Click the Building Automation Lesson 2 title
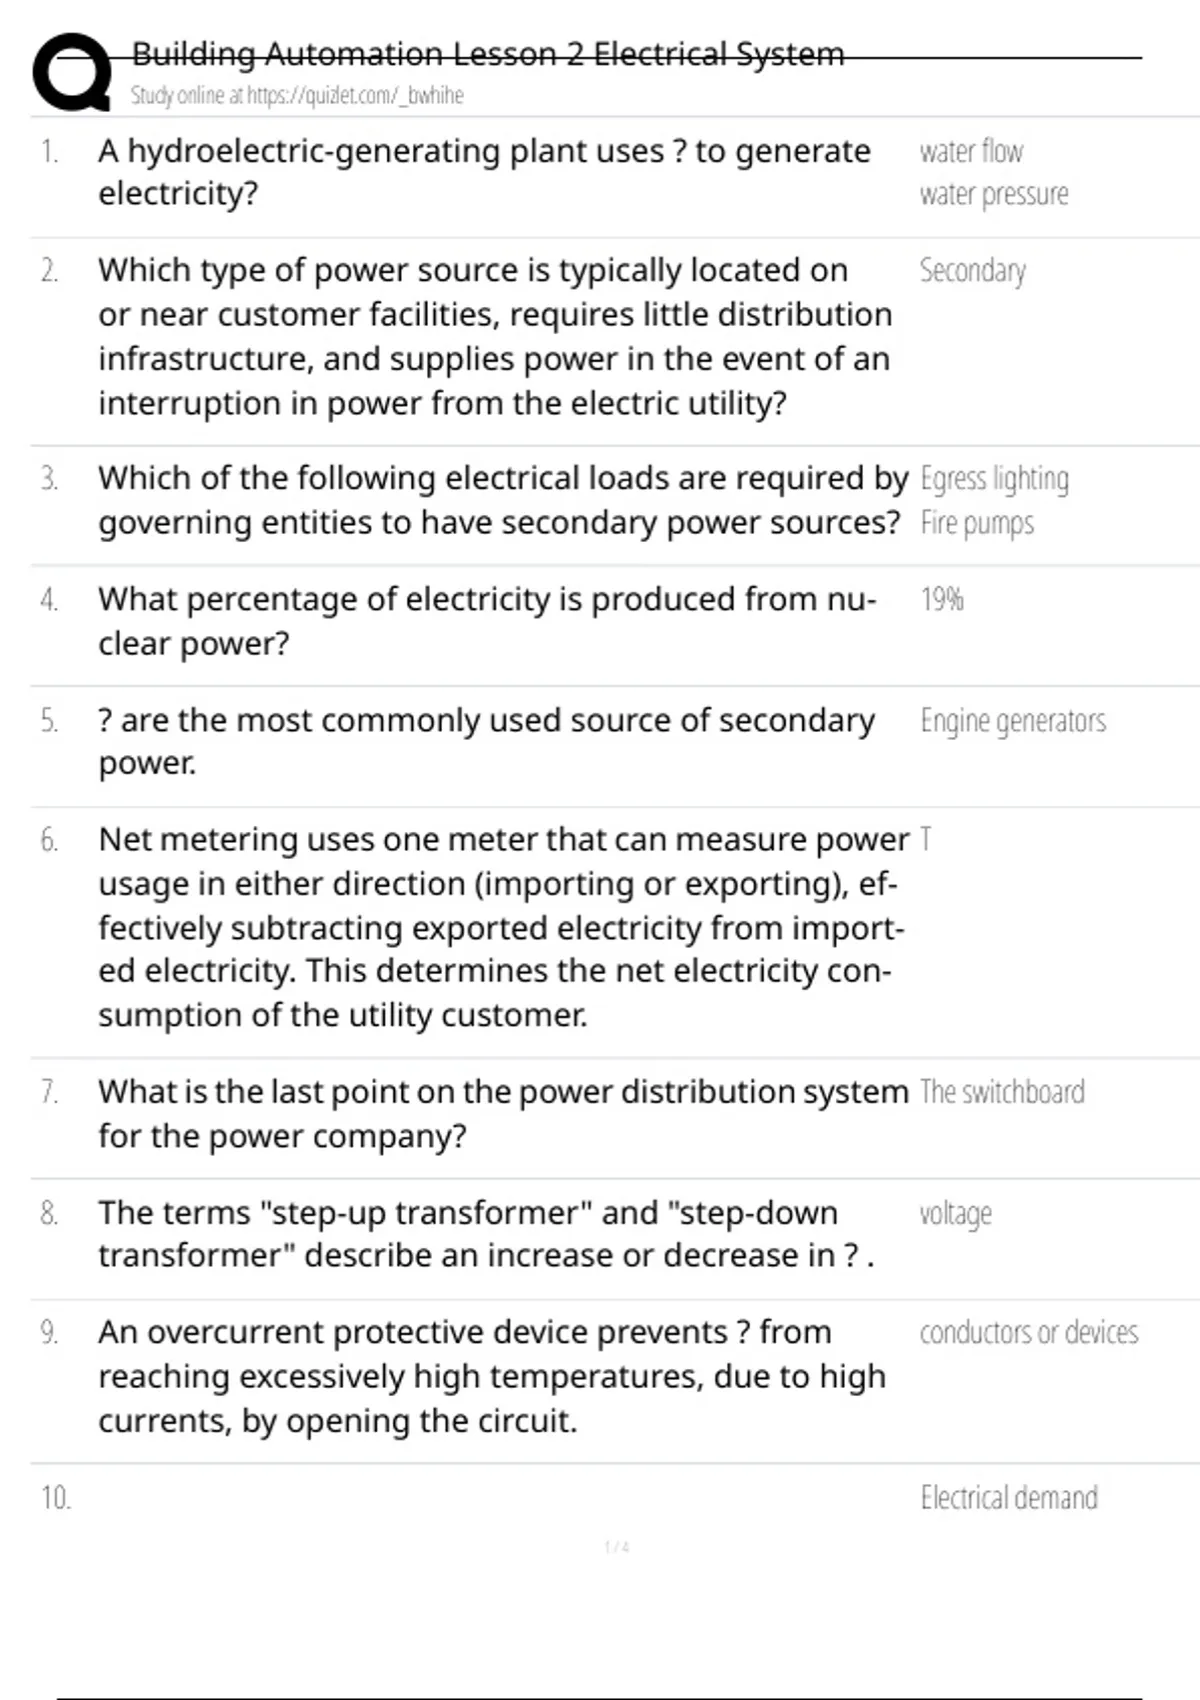Image resolution: width=1200 pixels, height=1700 pixels. [x=488, y=54]
